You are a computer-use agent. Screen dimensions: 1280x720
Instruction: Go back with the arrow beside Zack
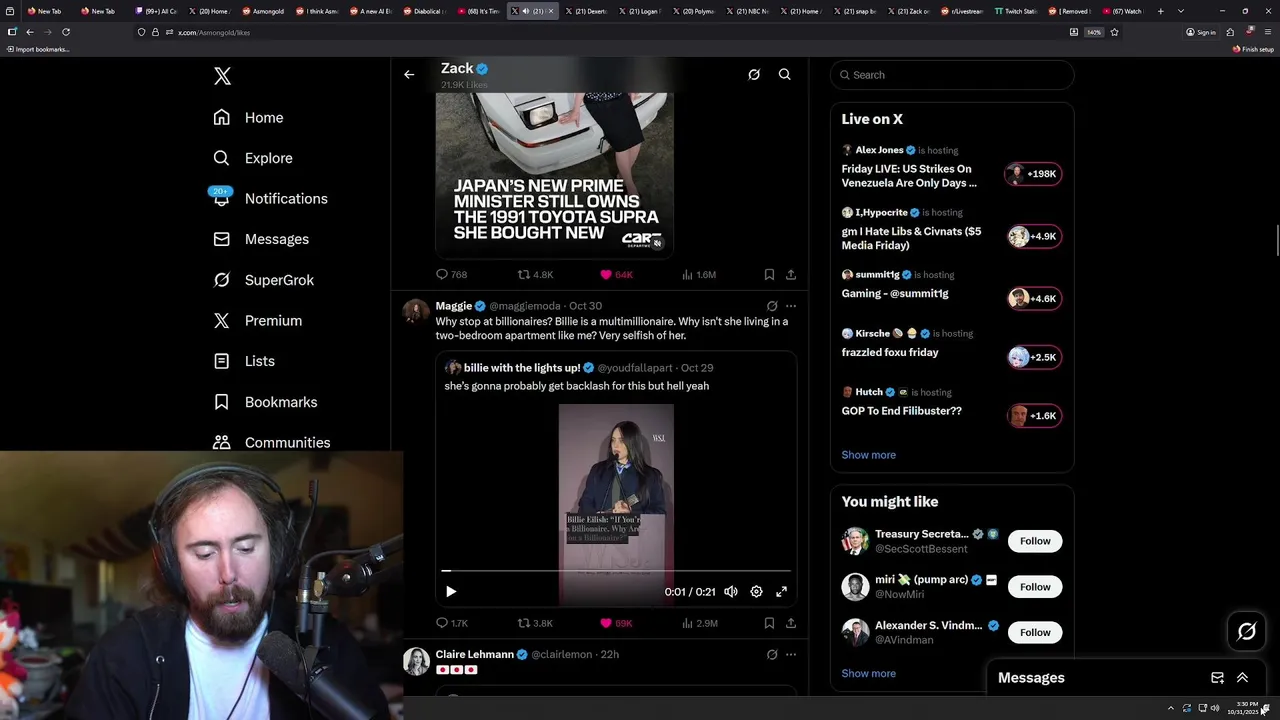point(409,74)
